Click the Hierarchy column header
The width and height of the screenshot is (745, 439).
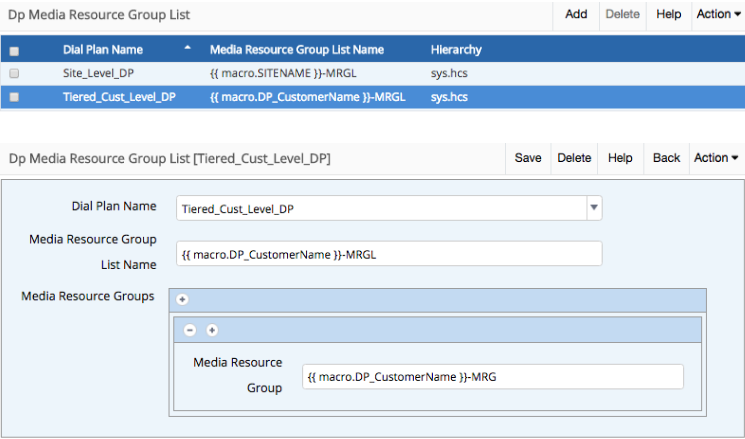pos(456,50)
